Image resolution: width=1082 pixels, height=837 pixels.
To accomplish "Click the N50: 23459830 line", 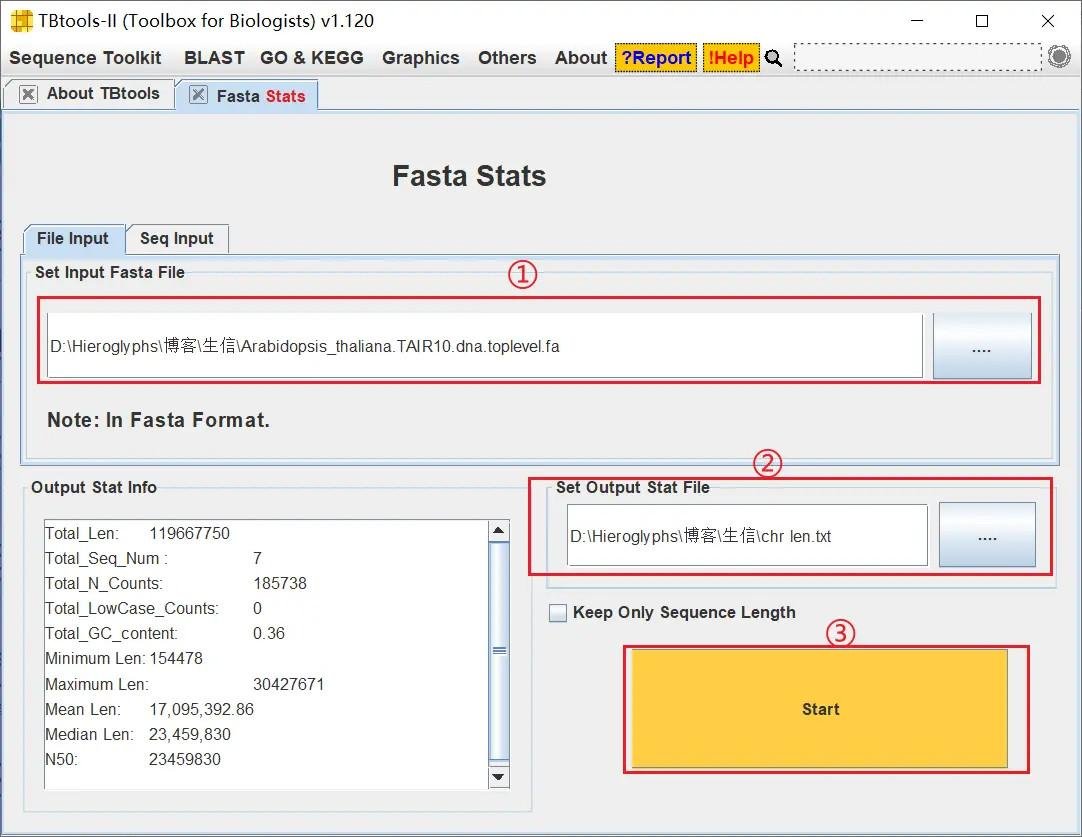I will tap(132, 760).
